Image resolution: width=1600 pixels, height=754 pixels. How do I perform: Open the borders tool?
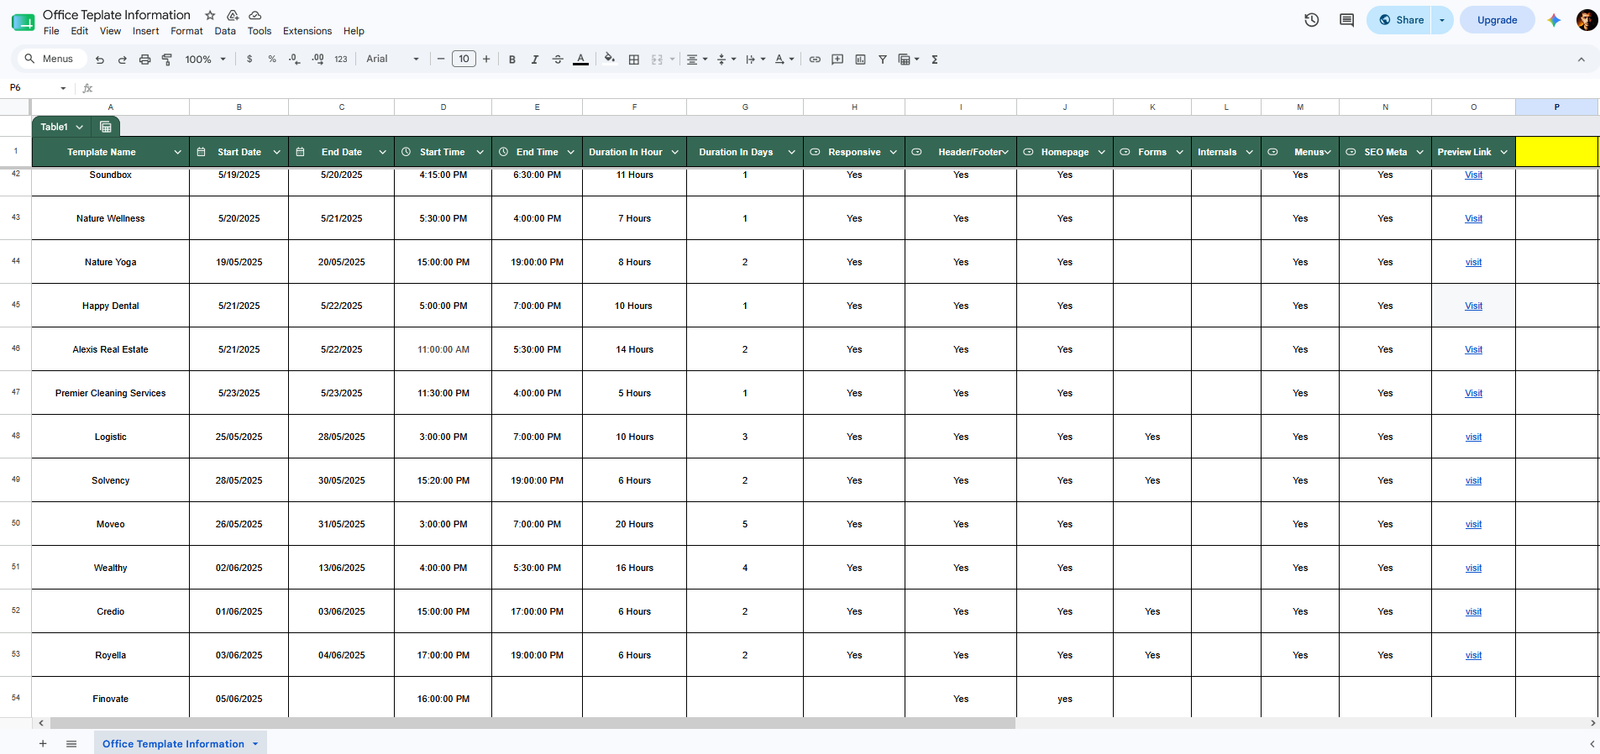pos(634,59)
